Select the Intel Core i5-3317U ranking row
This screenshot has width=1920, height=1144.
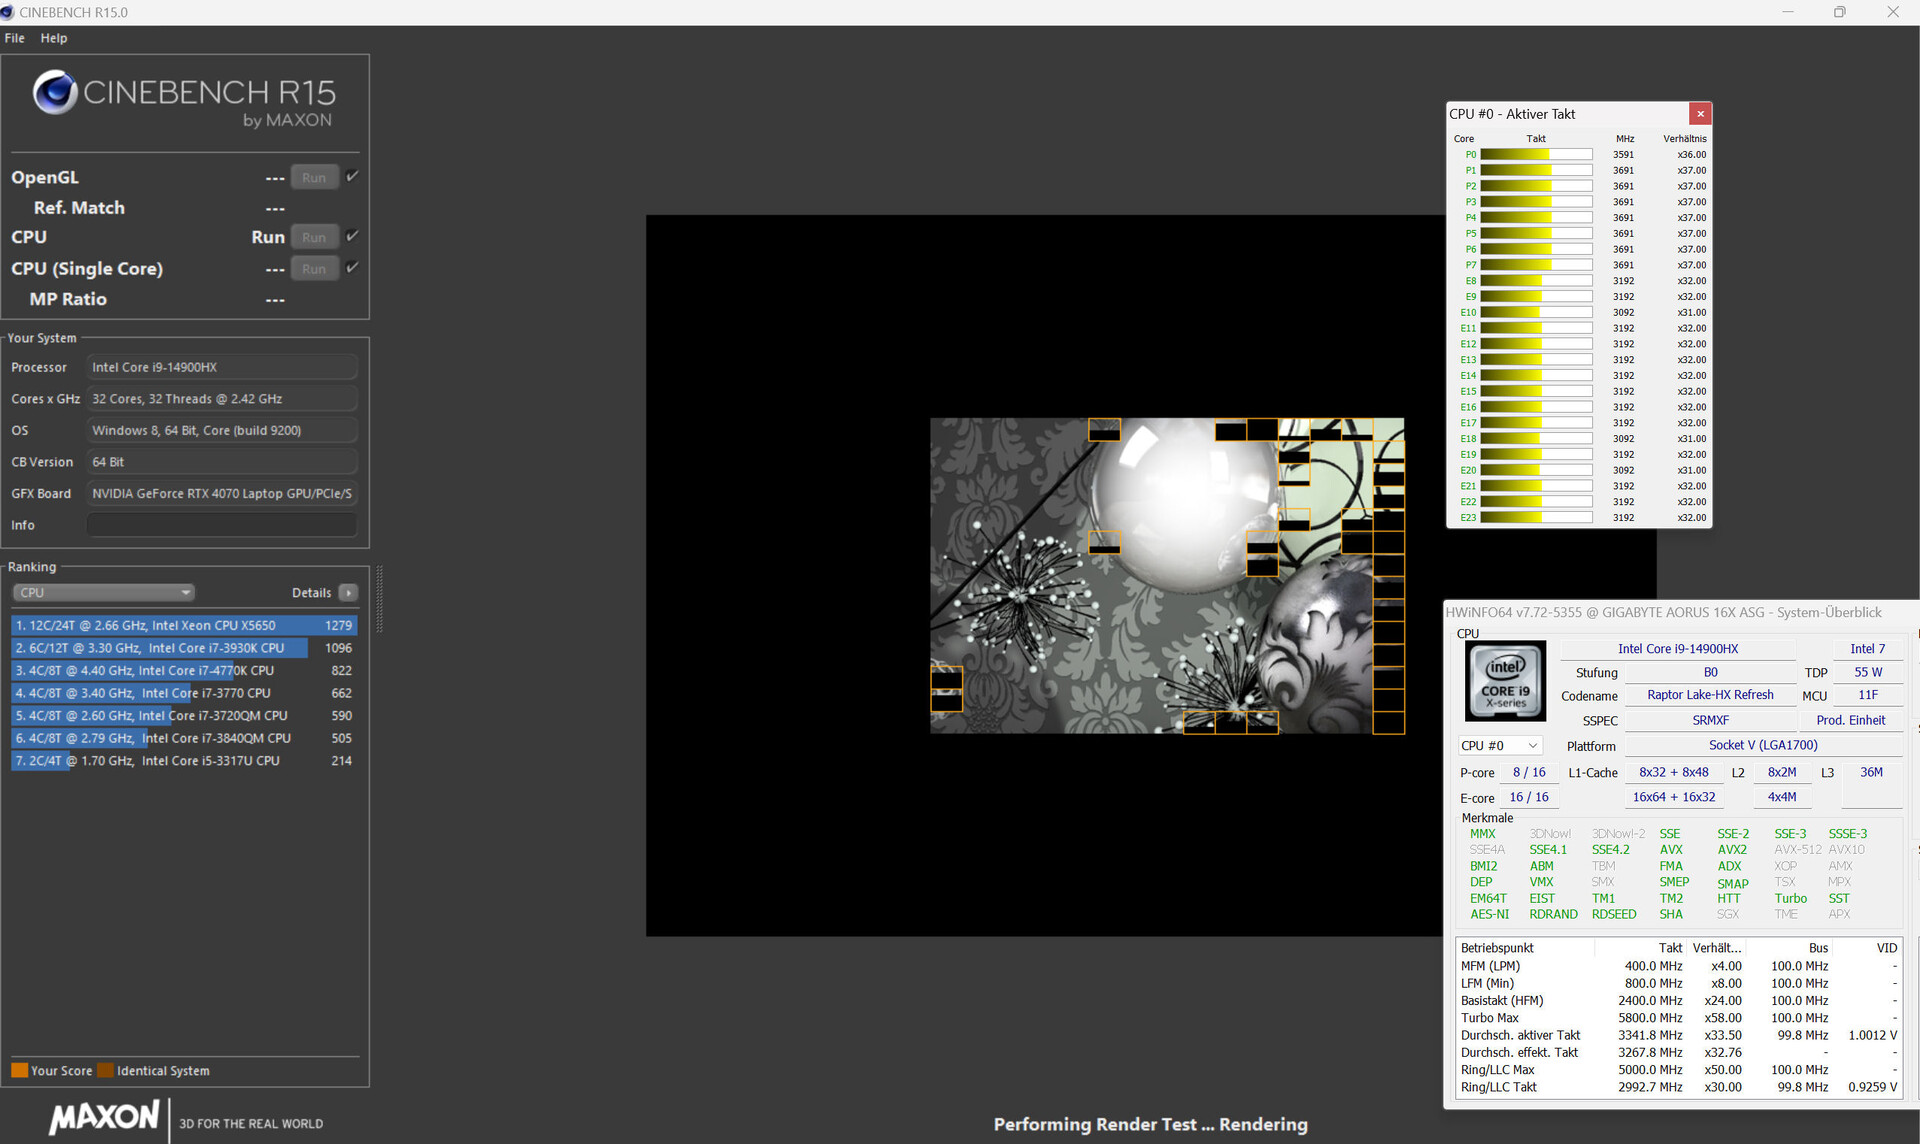pyautogui.click(x=184, y=761)
